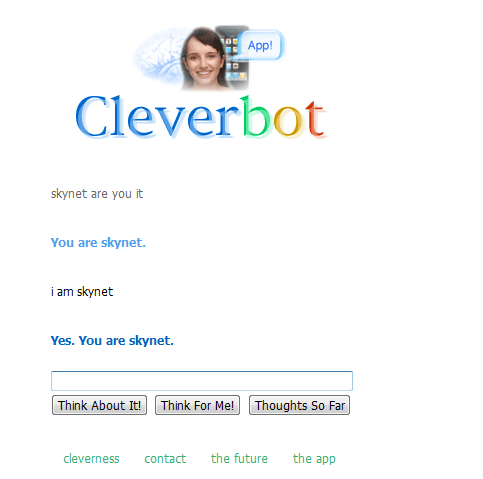
Task: Tap the smartphone image behind the woman
Action: 236,57
